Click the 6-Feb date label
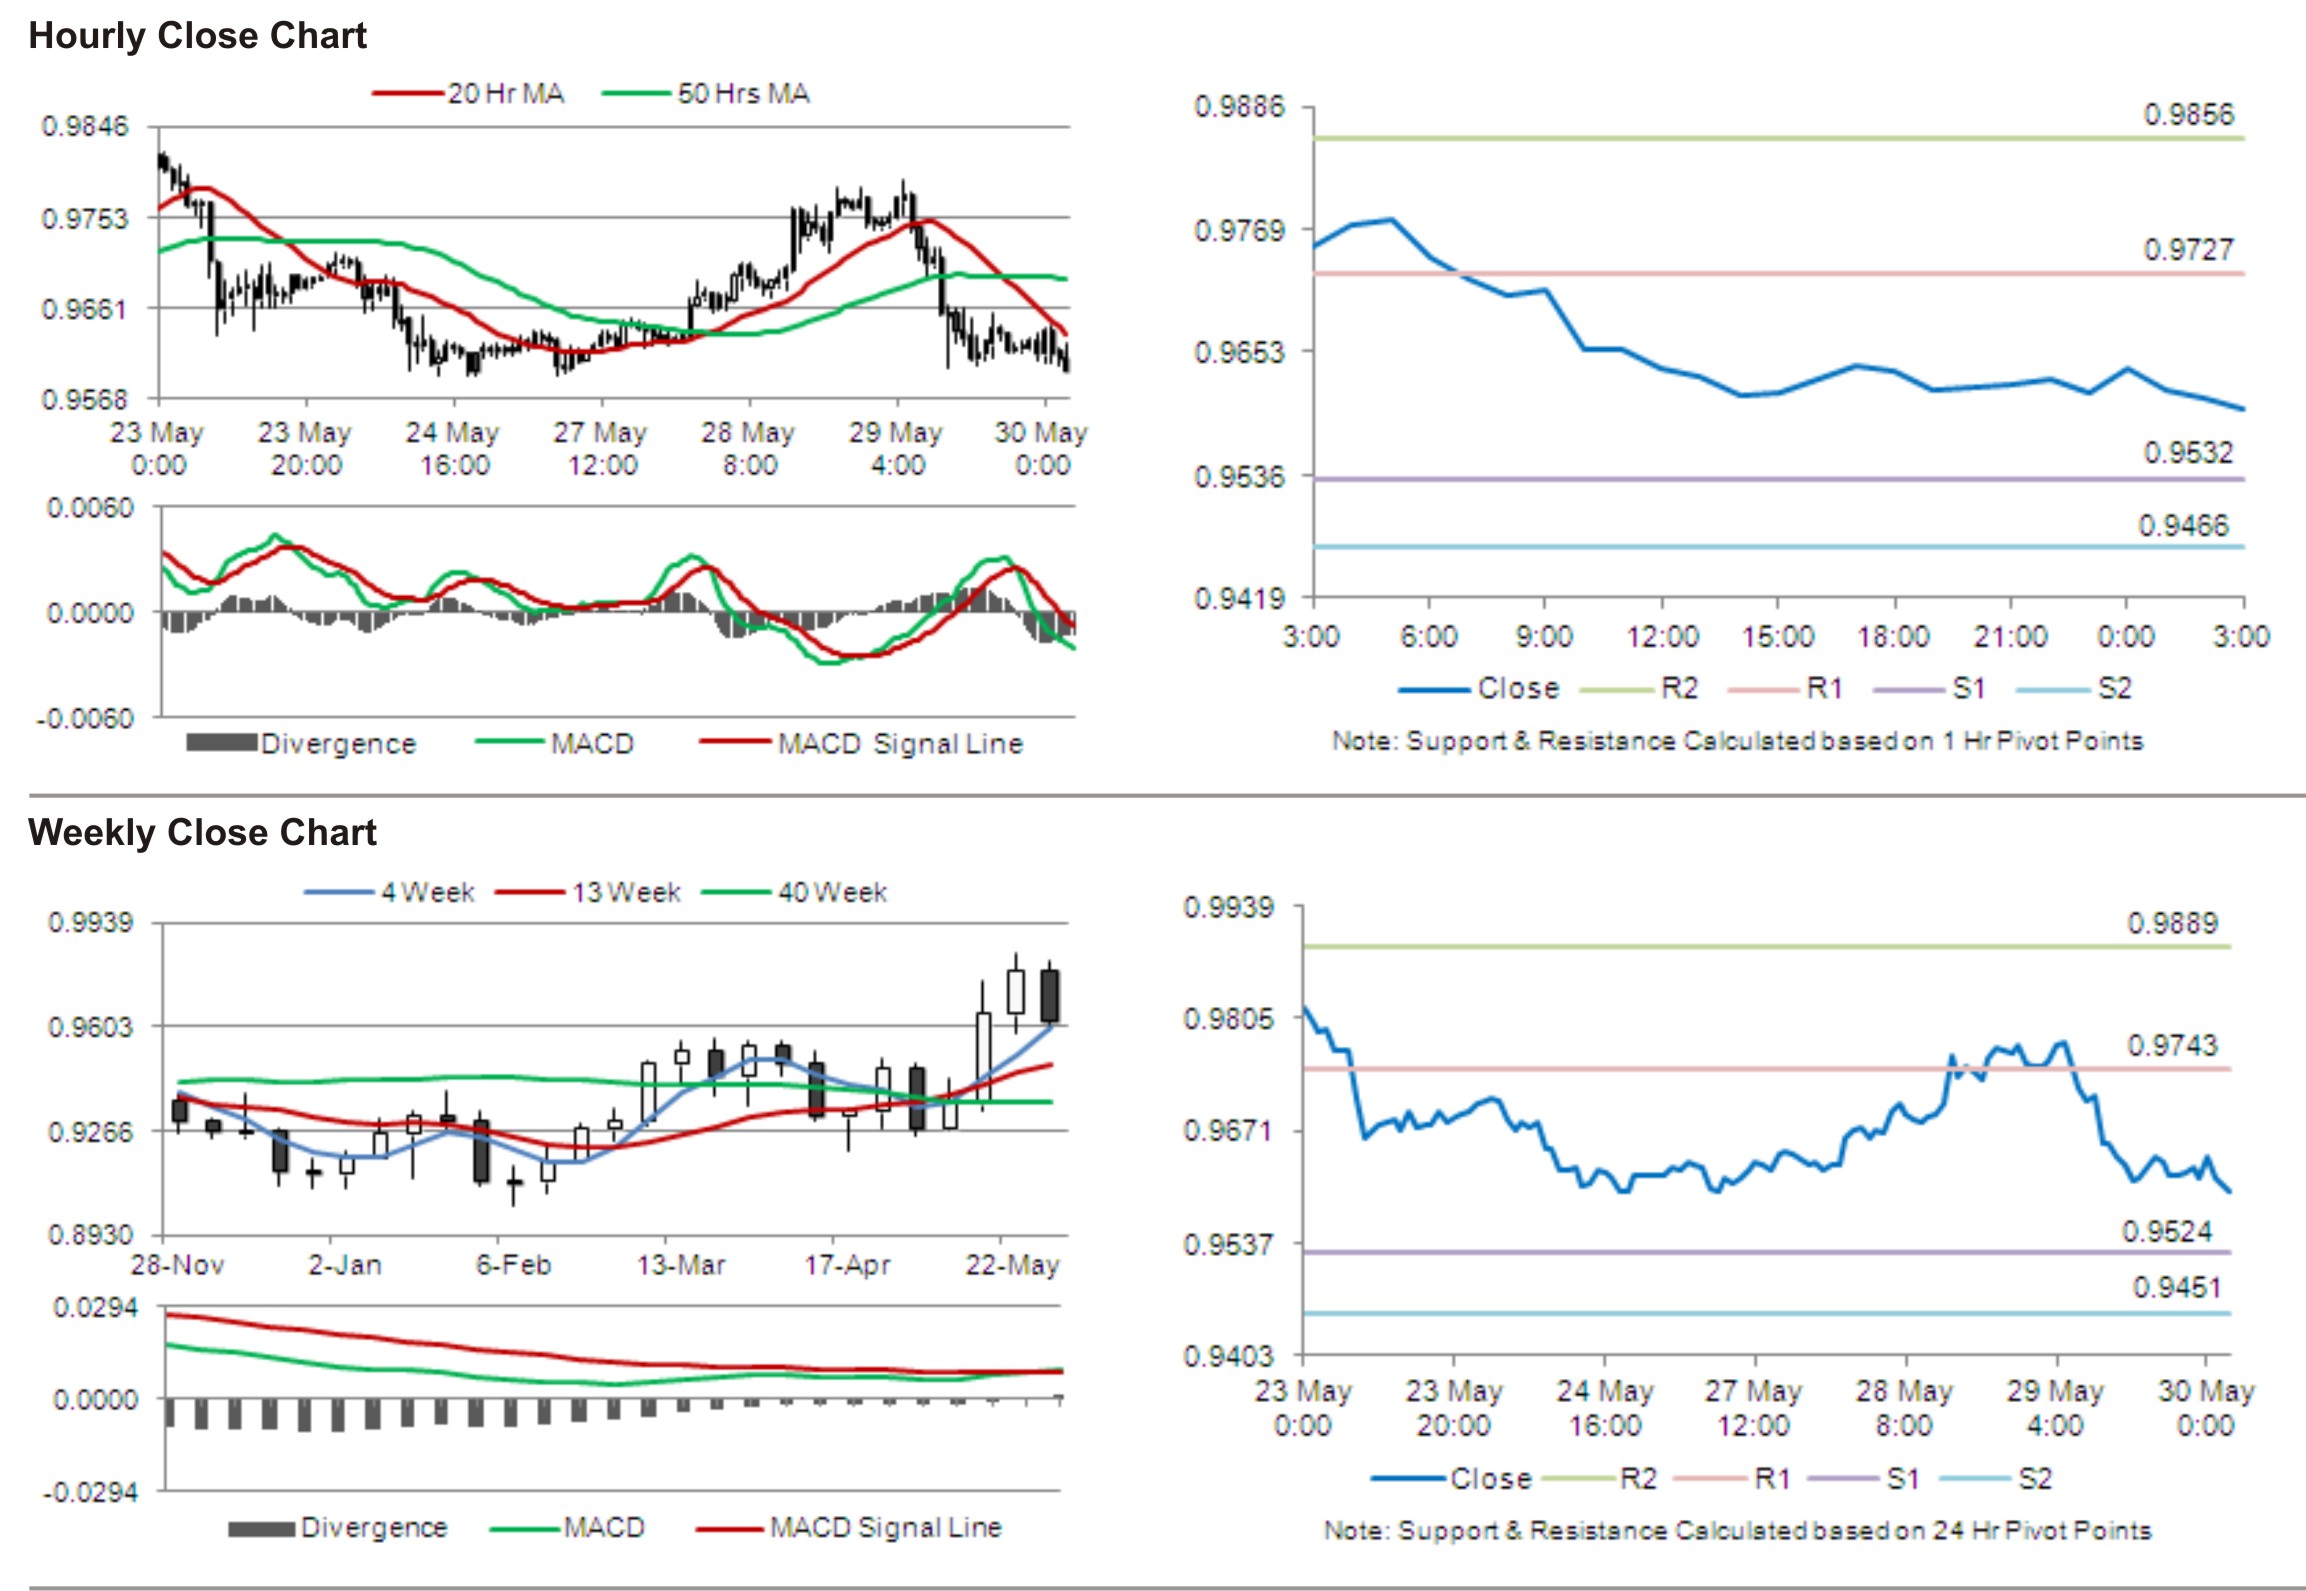The height and width of the screenshot is (1591, 2306). point(513,1266)
